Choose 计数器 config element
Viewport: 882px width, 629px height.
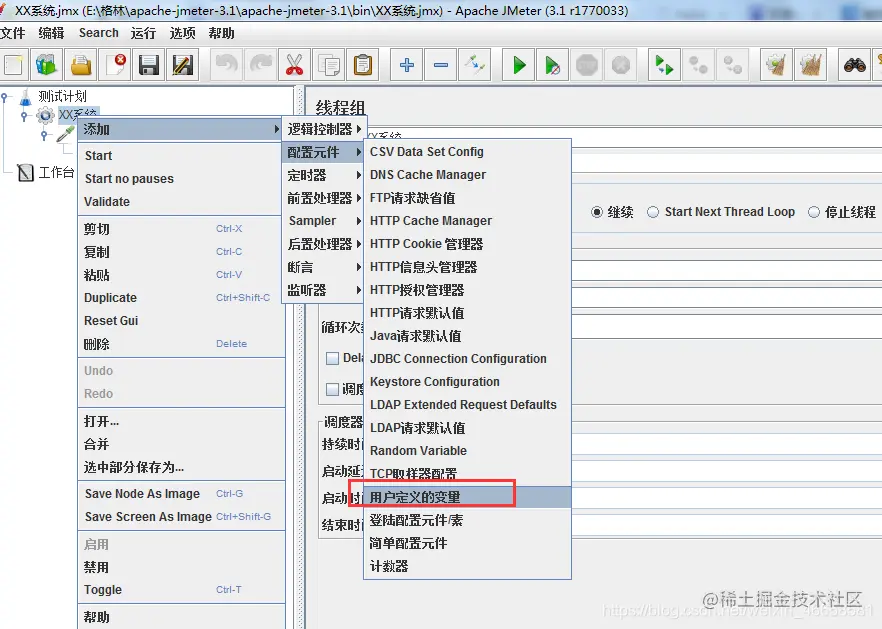(467, 567)
